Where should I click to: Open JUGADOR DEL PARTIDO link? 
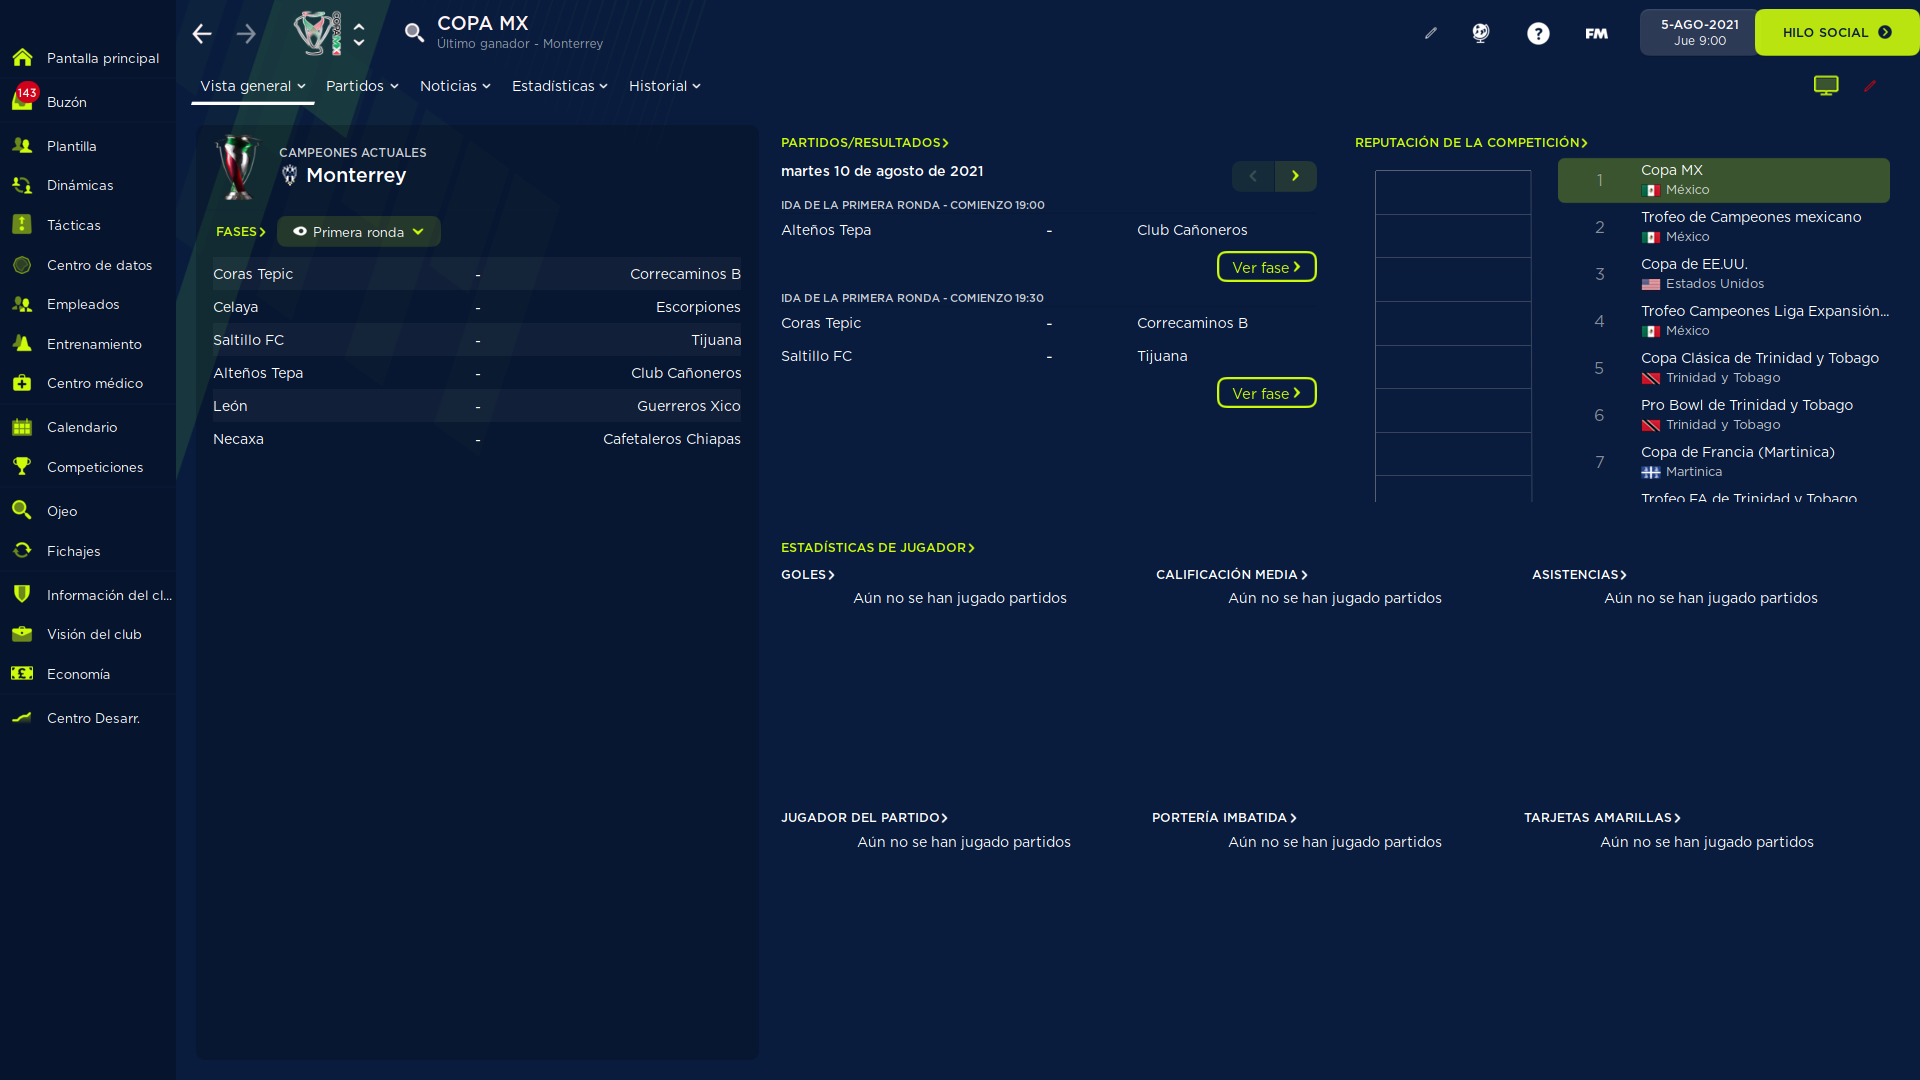point(865,818)
